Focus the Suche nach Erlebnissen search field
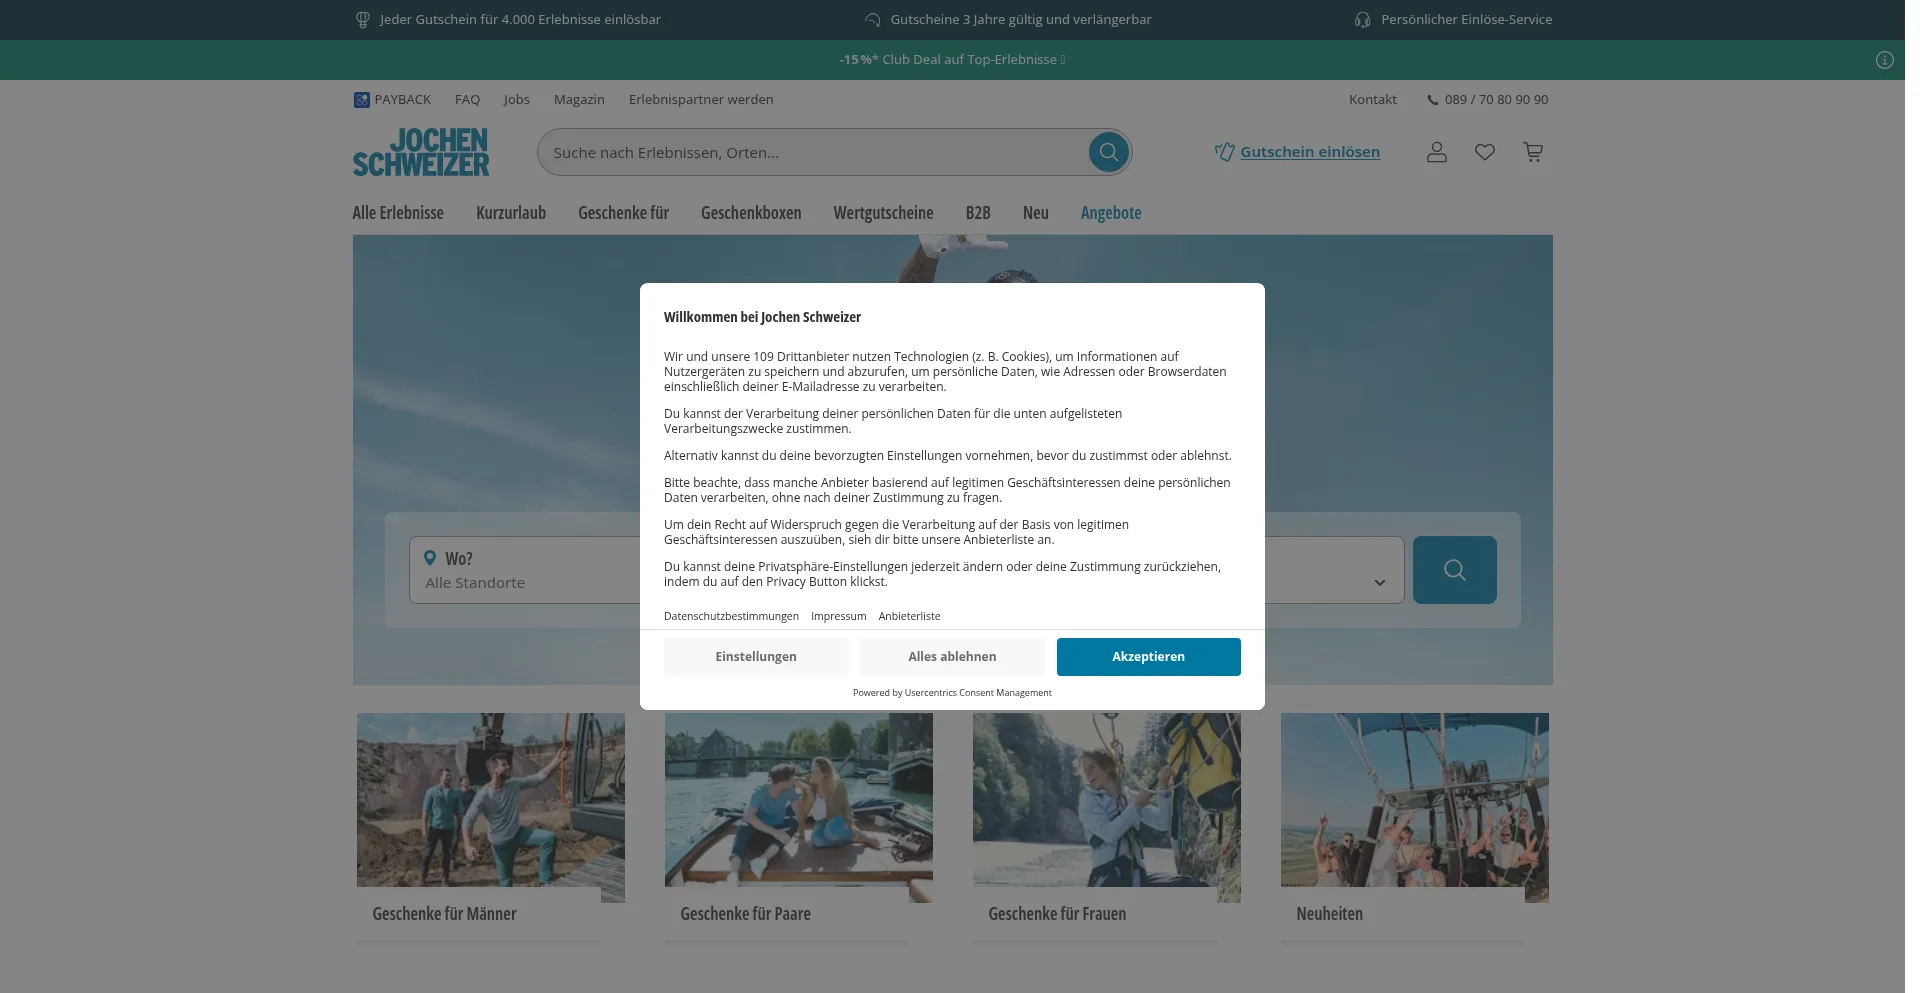 coord(810,152)
